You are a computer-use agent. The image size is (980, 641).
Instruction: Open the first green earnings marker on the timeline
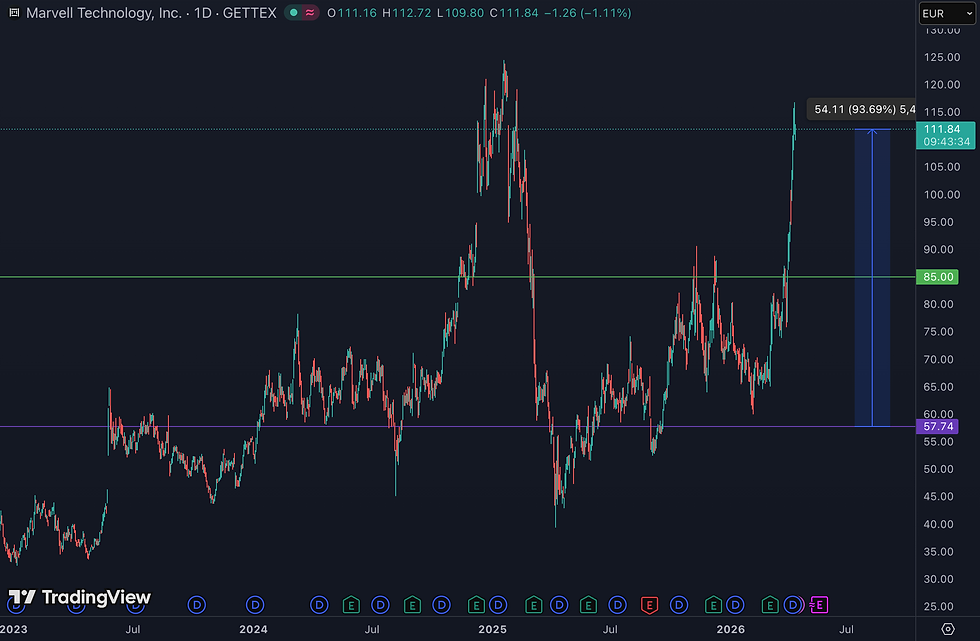coord(351,605)
